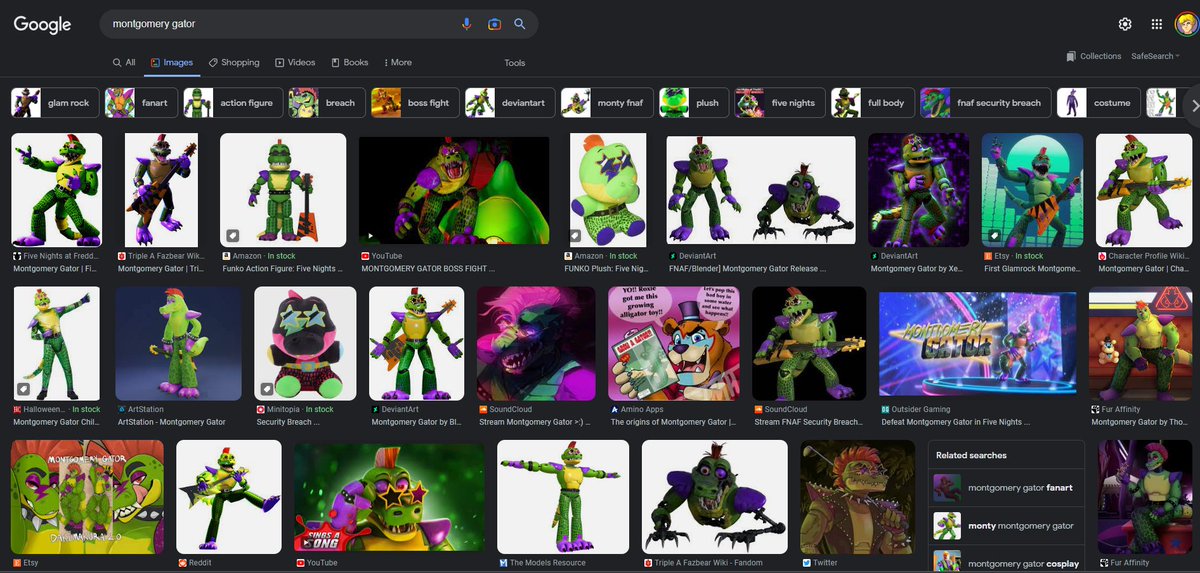Click product tag icon on Minitopia plush image
The height and width of the screenshot is (573, 1200).
267,388
